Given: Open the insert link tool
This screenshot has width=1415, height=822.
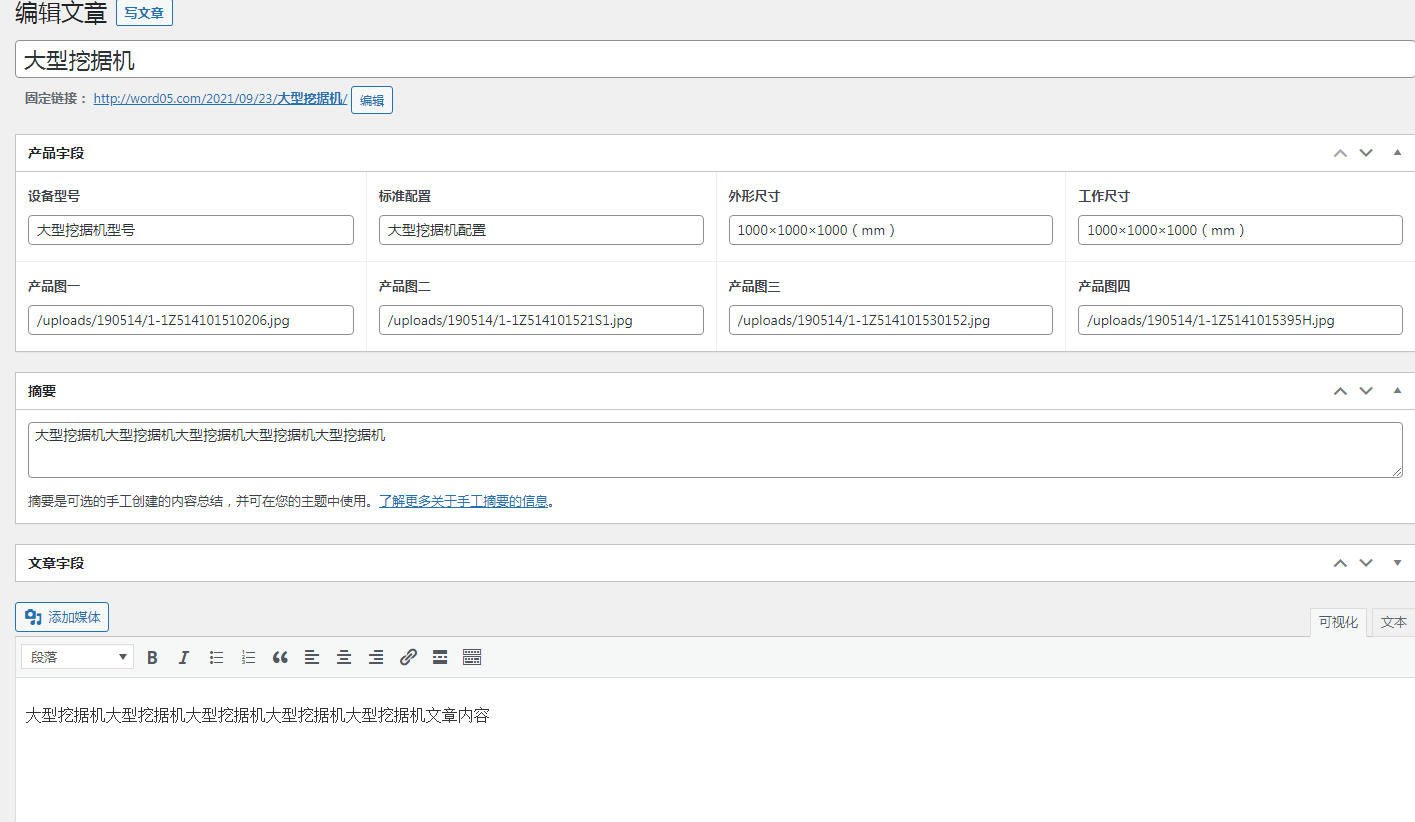Looking at the screenshot, I should [408, 657].
